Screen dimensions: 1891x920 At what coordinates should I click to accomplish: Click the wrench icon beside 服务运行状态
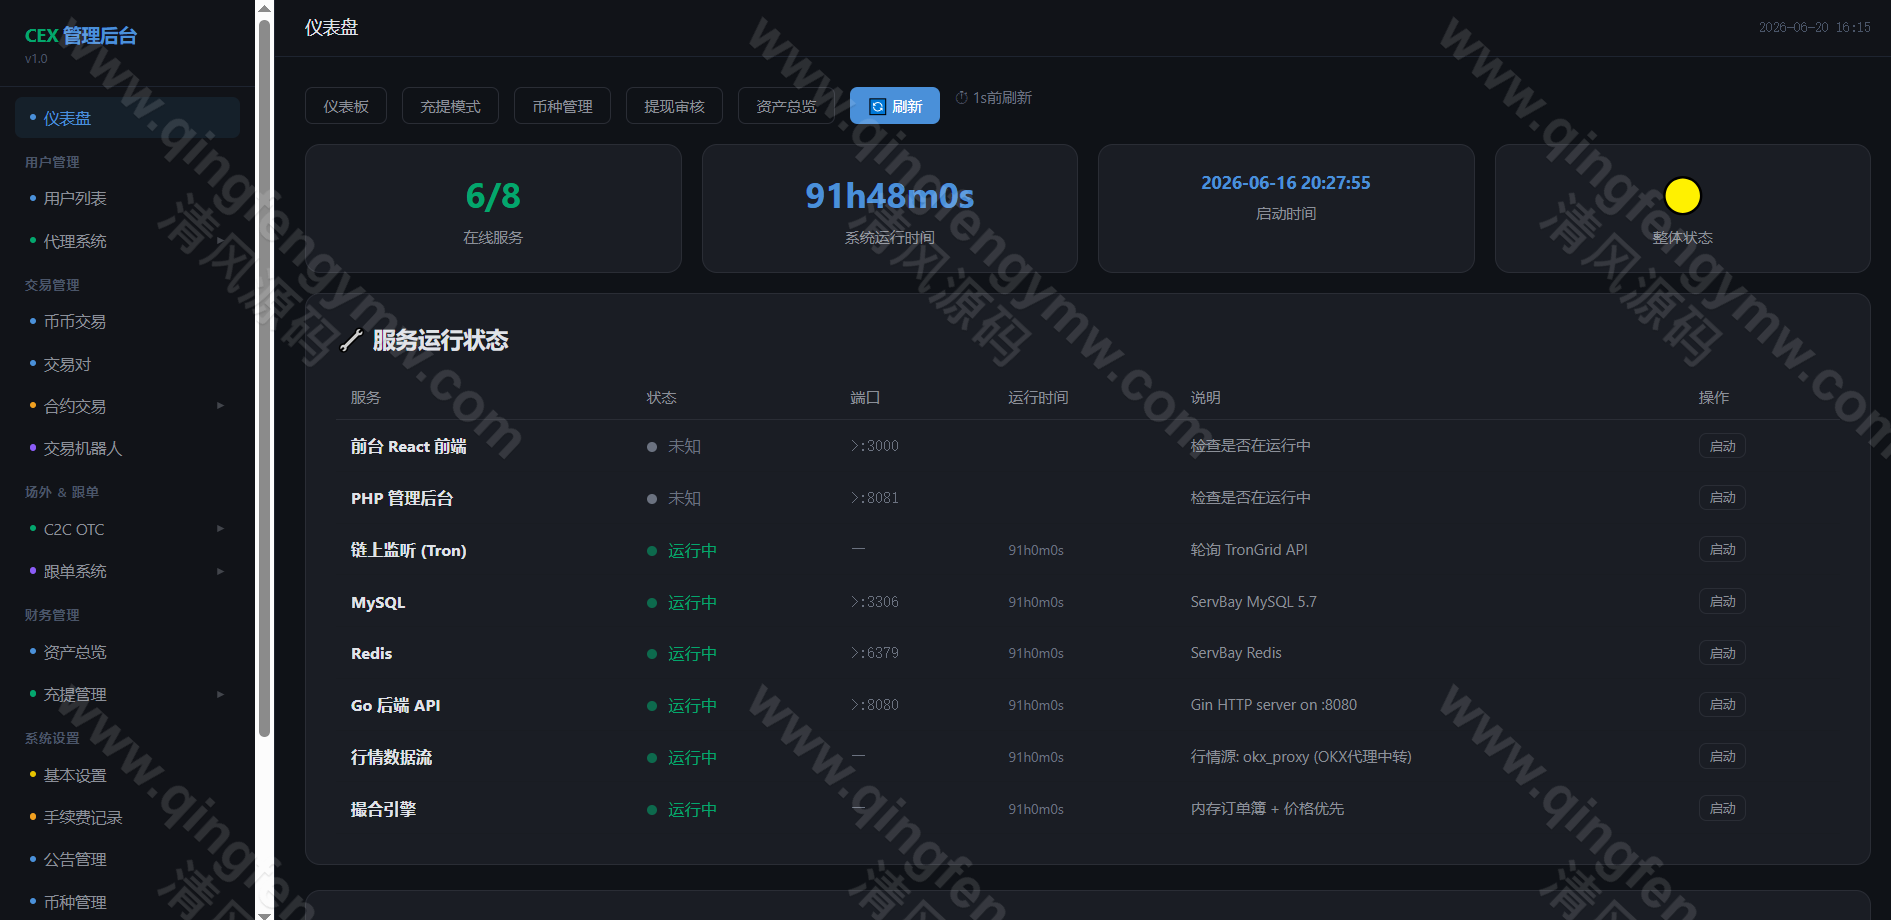pyautogui.click(x=351, y=341)
